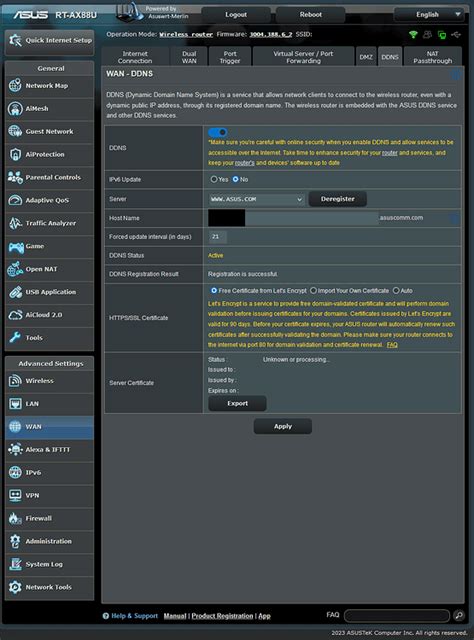Click the USB status icon in header

pyautogui.click(x=456, y=35)
